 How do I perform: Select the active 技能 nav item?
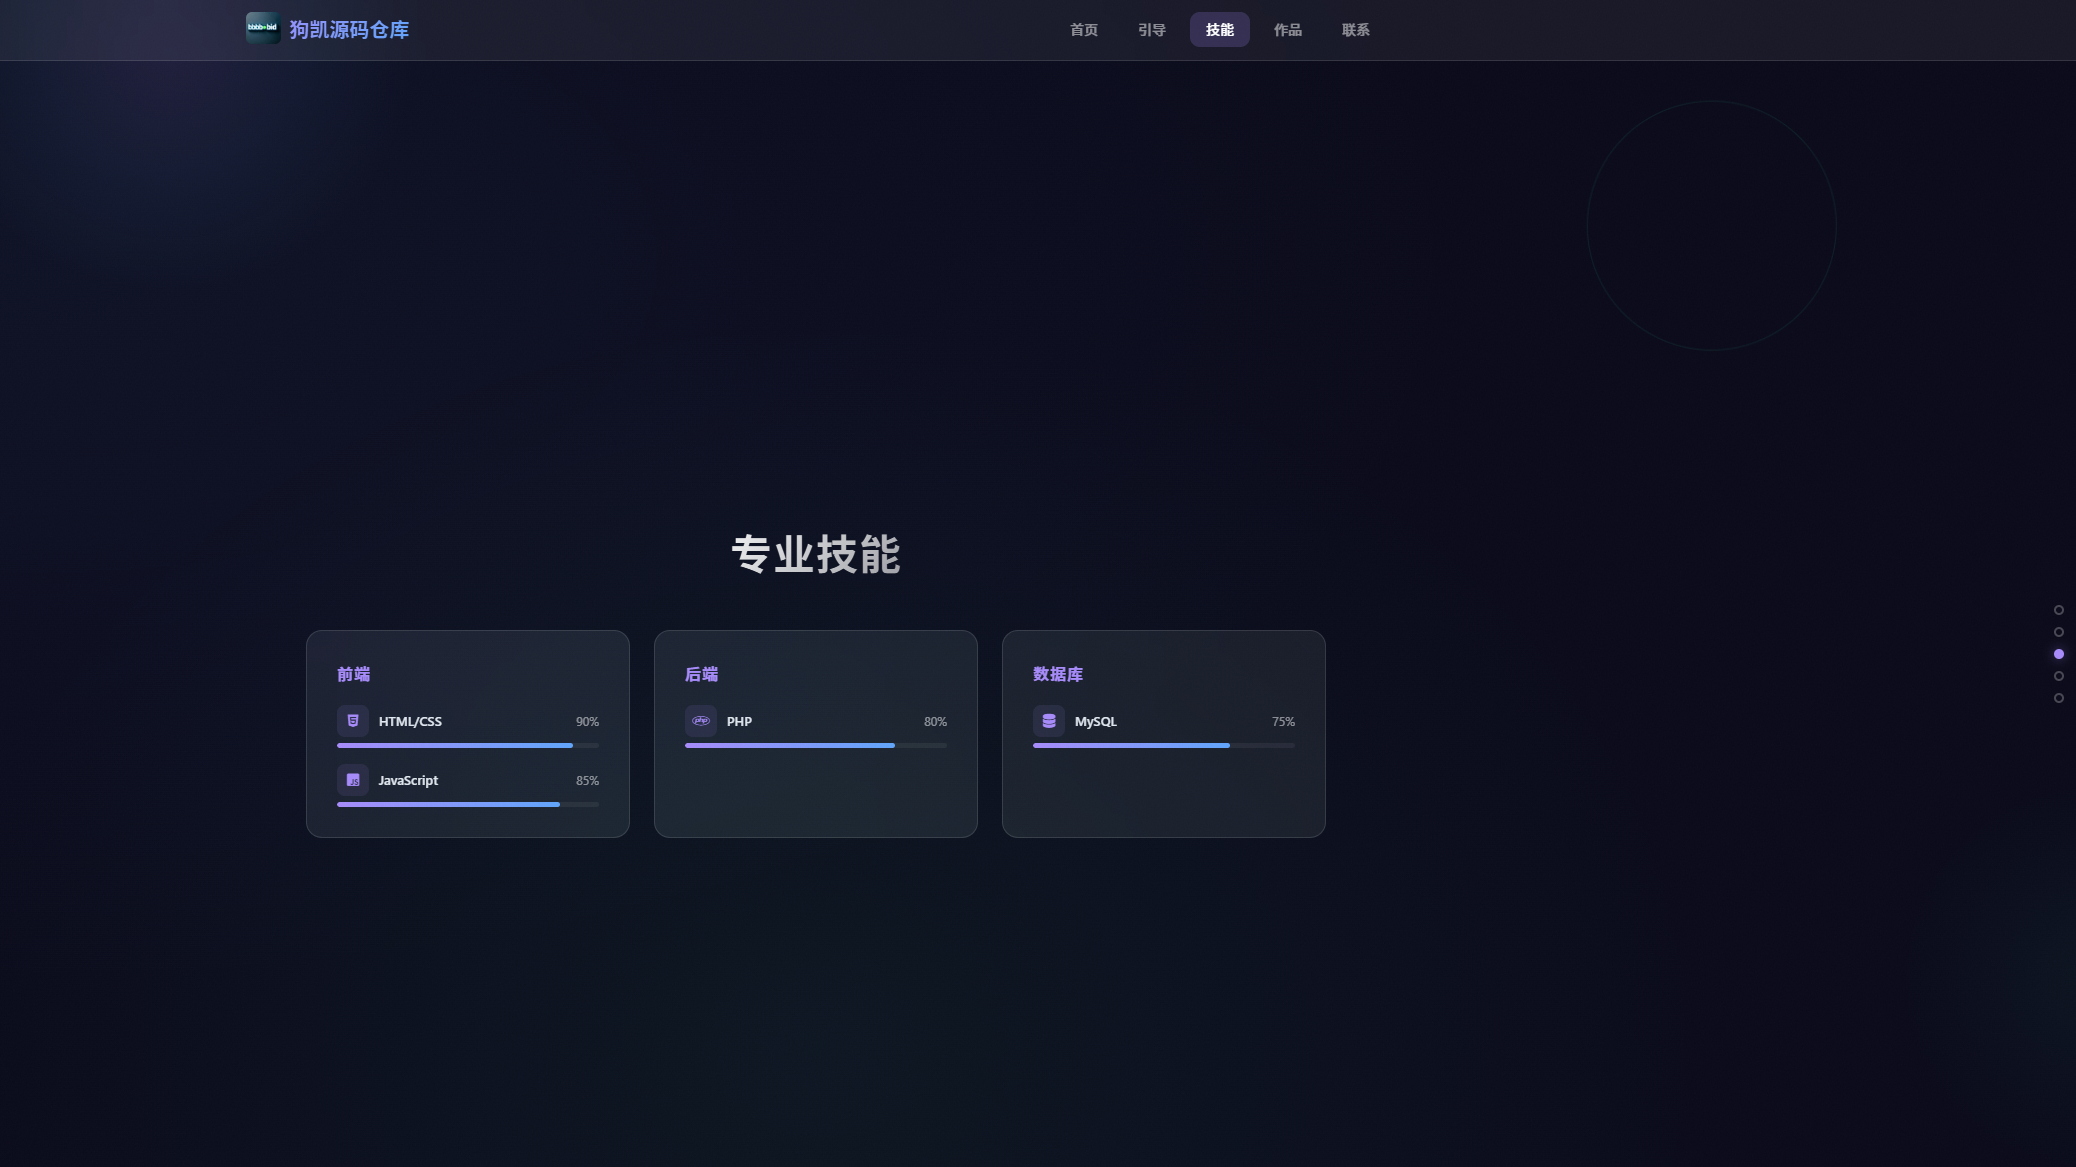click(1220, 30)
